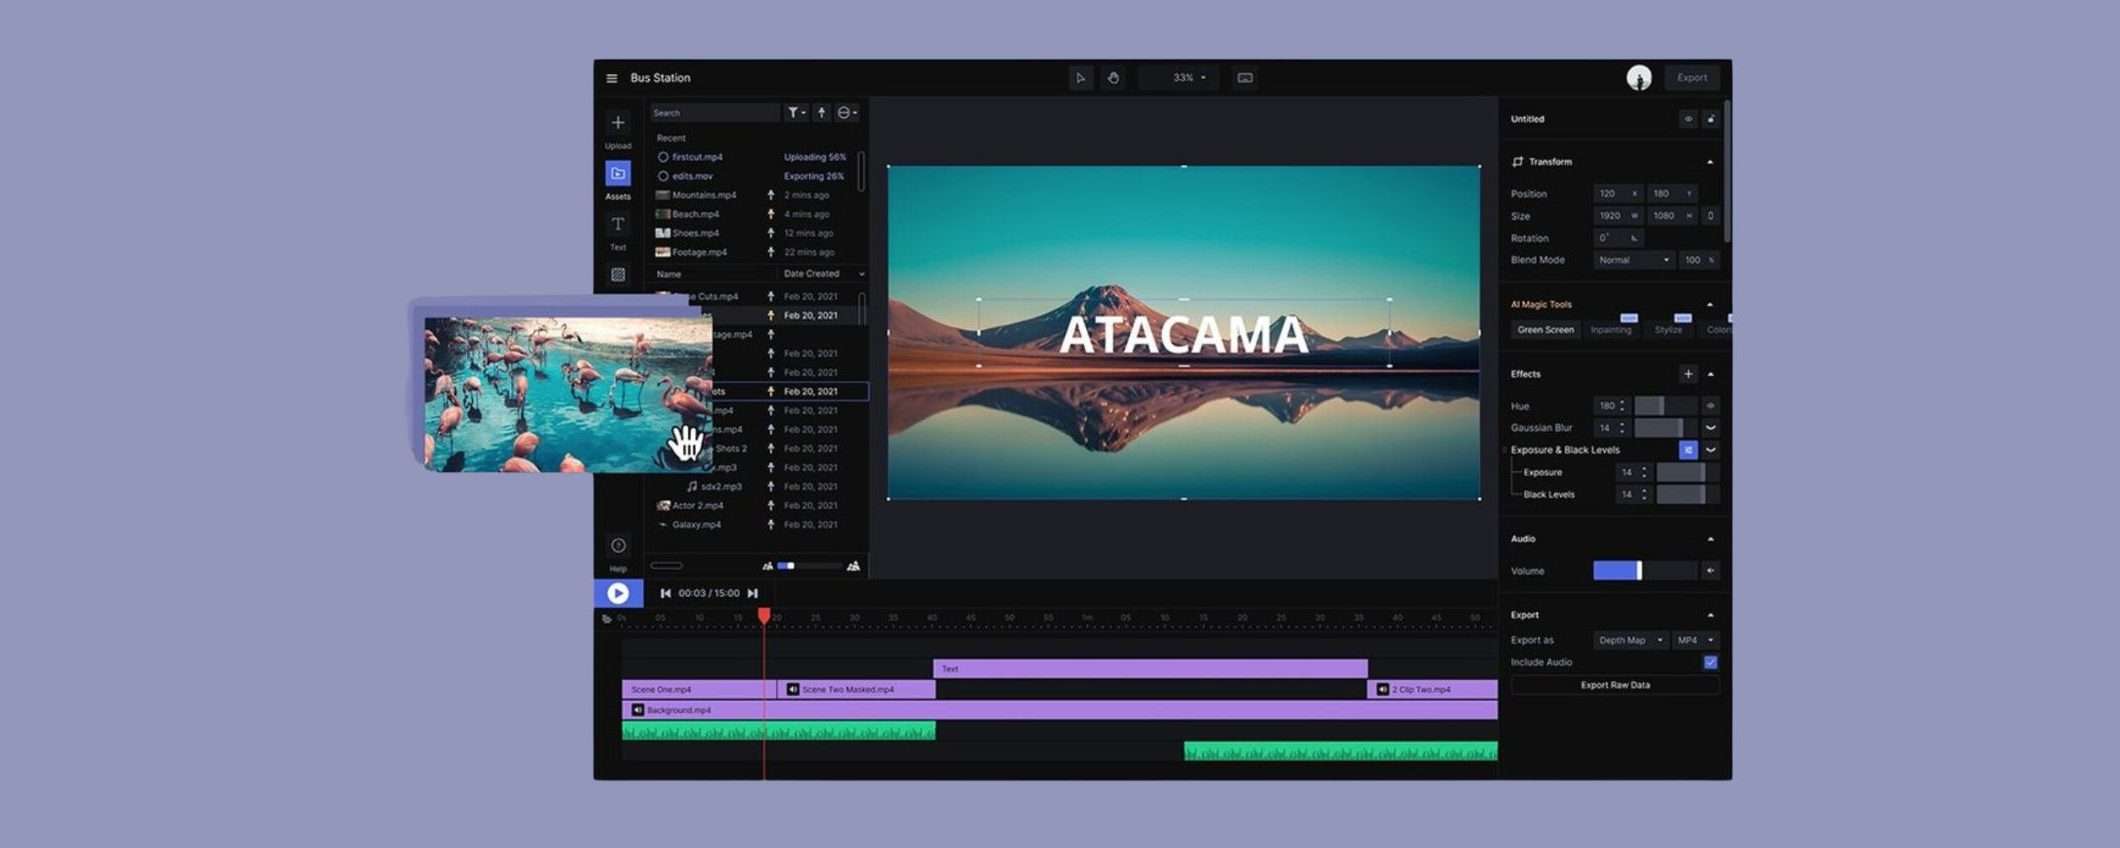Image resolution: width=2120 pixels, height=848 pixels.
Task: Collapse the Transform section
Action: click(x=1710, y=162)
